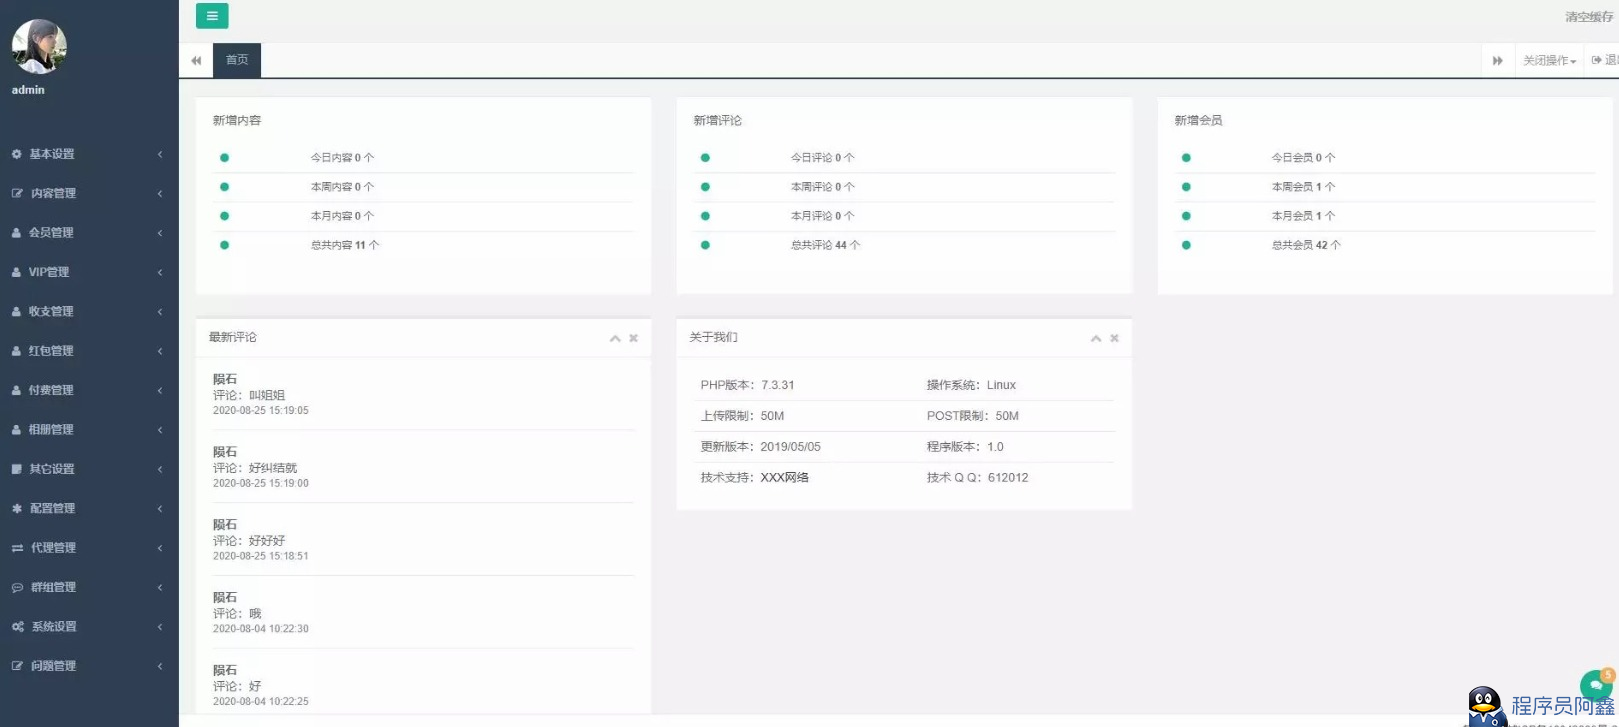Click 本周会员 1 个 row
The image size is (1619, 727).
coord(1385,187)
